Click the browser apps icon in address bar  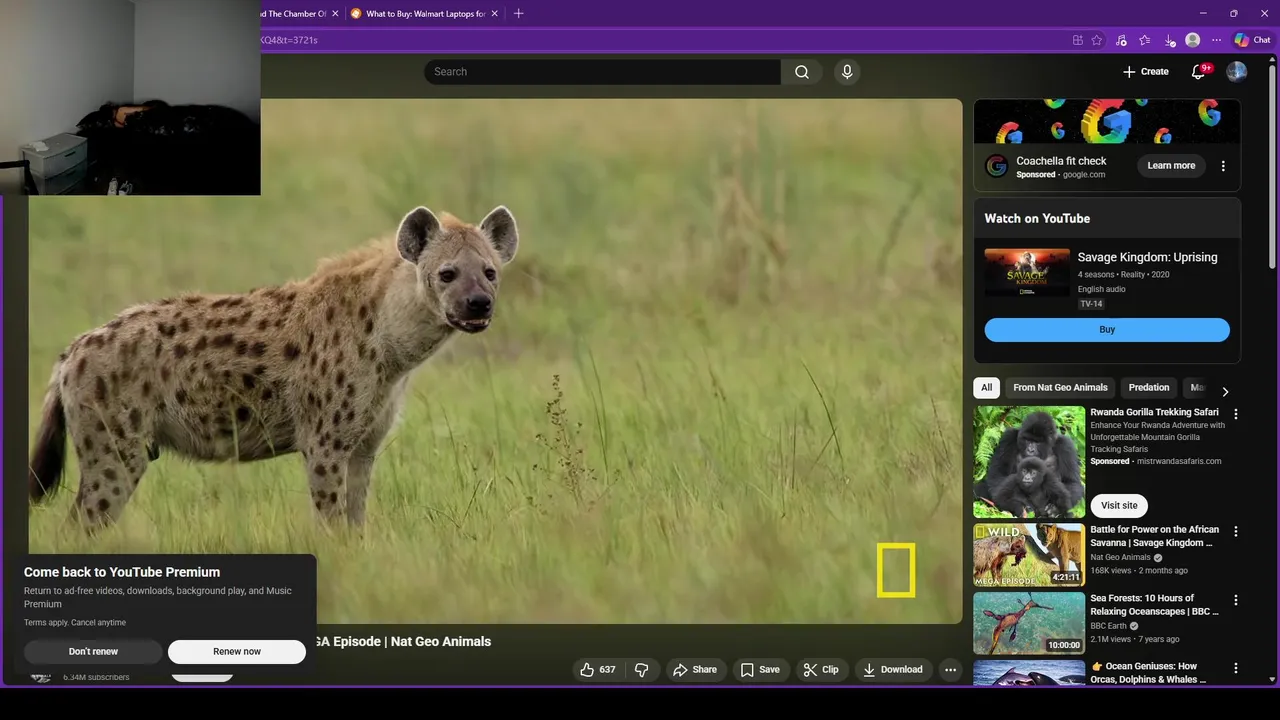[x=1077, y=40]
